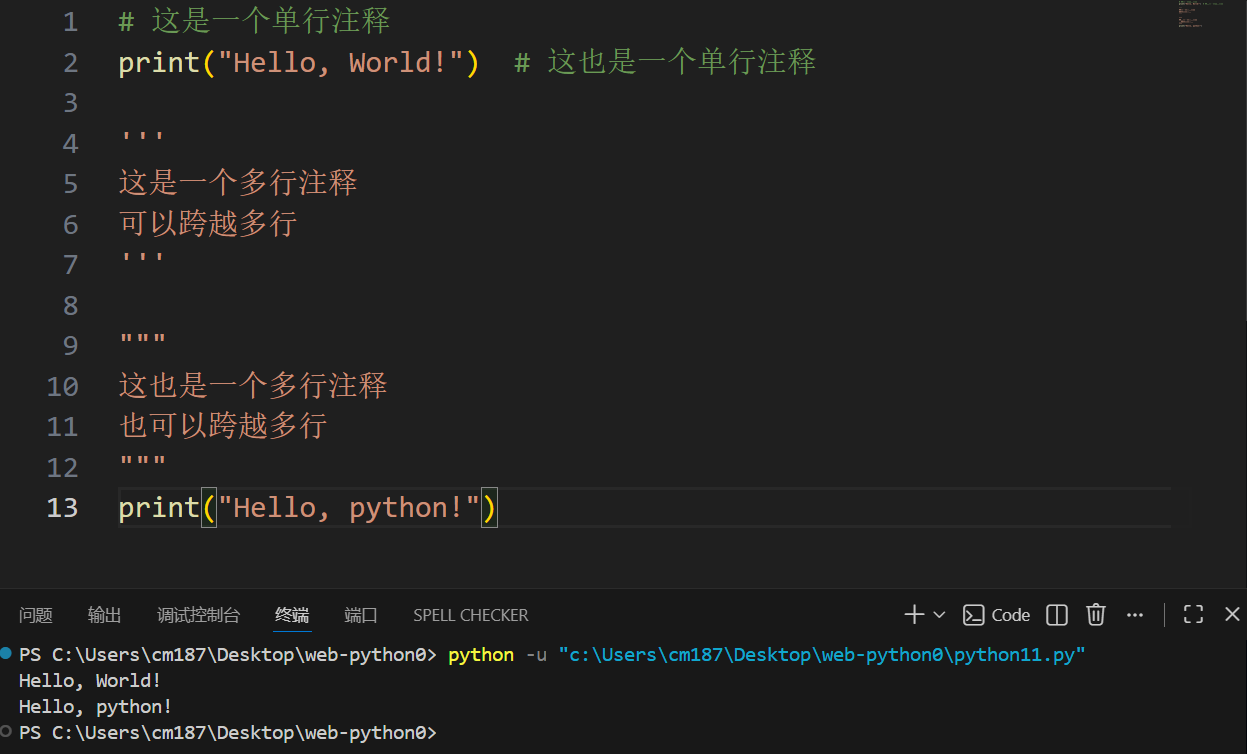Switch to the 端口 (Ports) tab
Image resolution: width=1247 pixels, height=754 pixels.
pyautogui.click(x=360, y=614)
